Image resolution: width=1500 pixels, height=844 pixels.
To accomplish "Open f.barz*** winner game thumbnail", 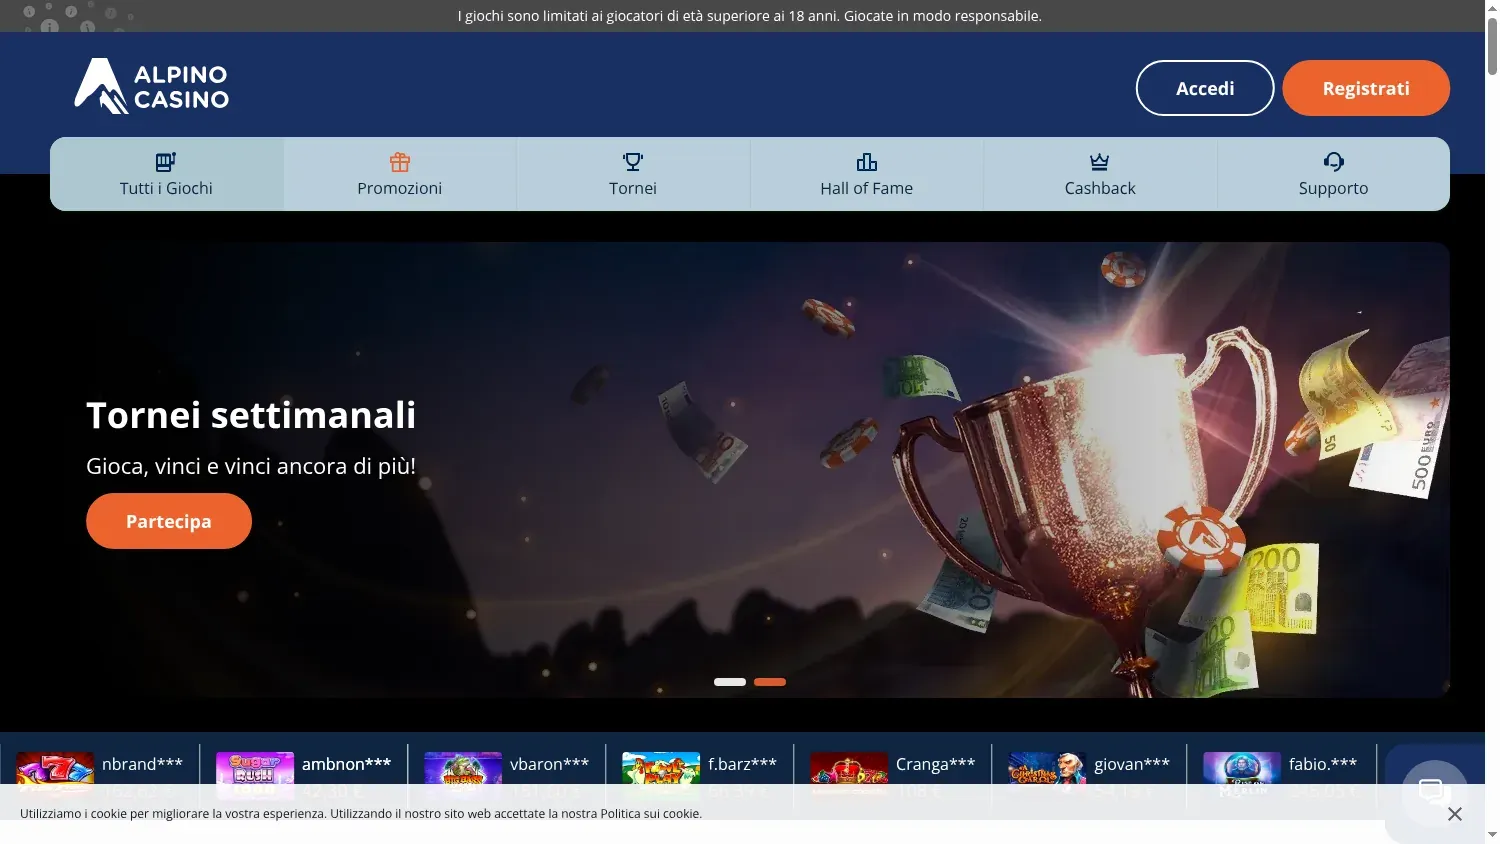I will (661, 776).
